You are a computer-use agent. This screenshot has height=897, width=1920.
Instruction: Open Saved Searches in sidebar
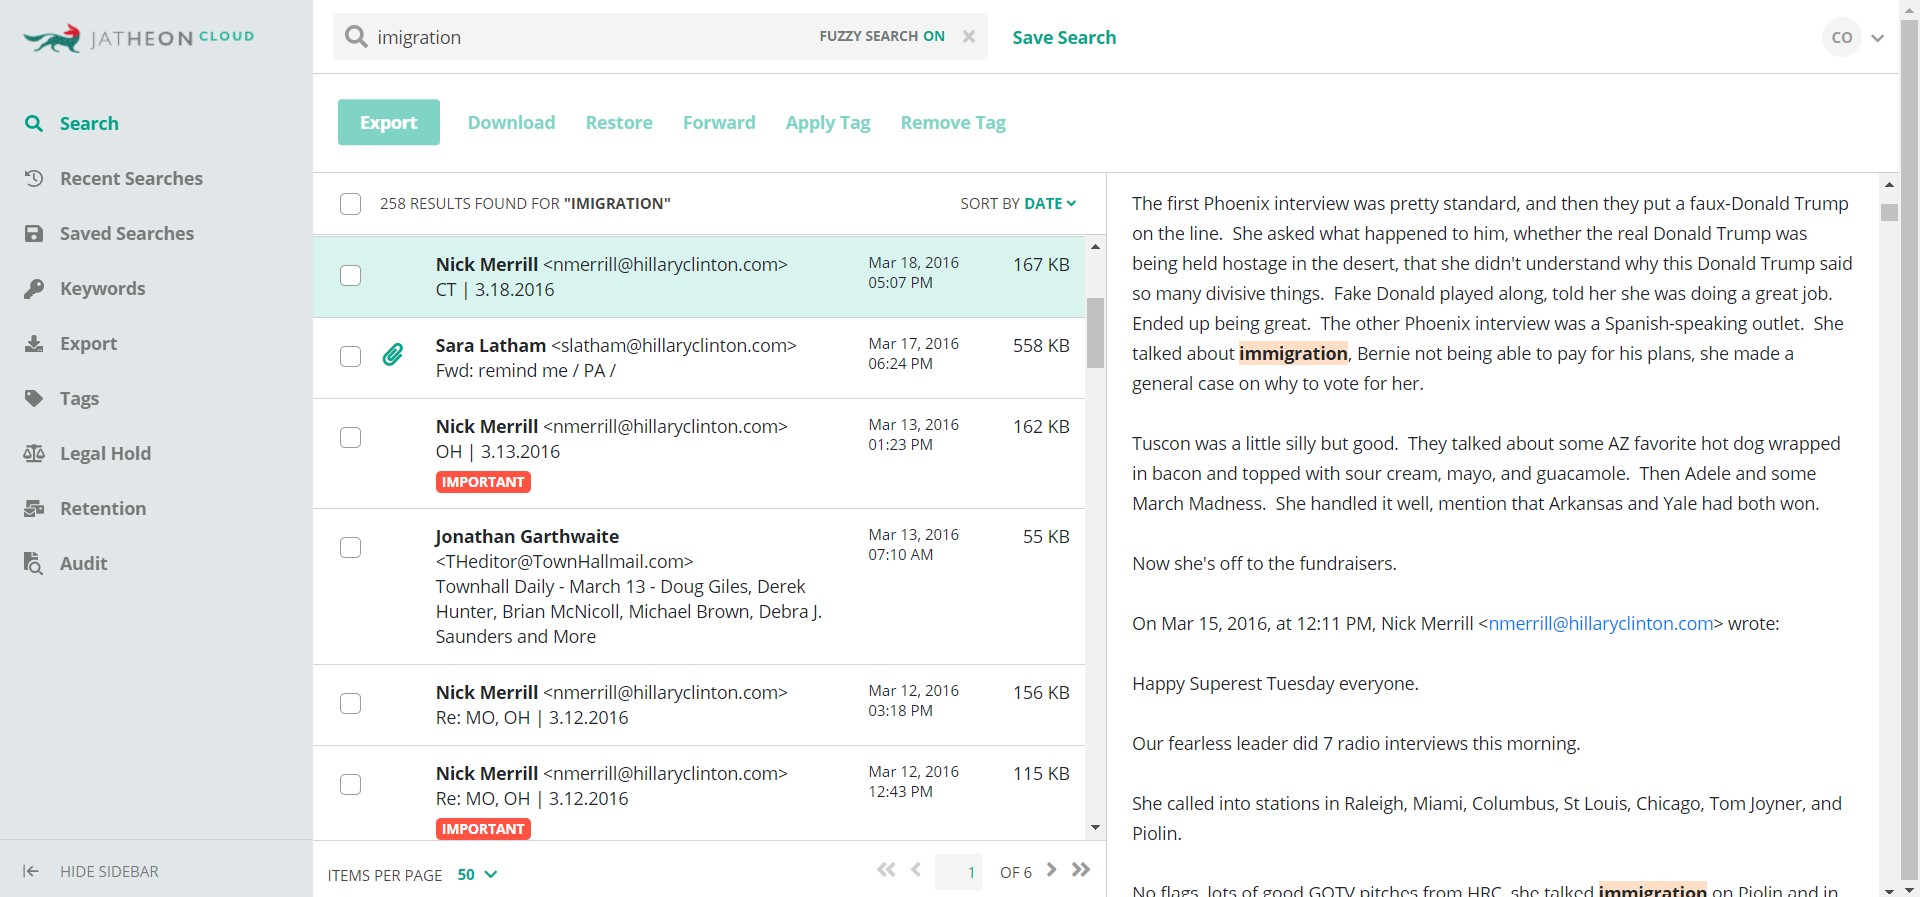coord(127,233)
